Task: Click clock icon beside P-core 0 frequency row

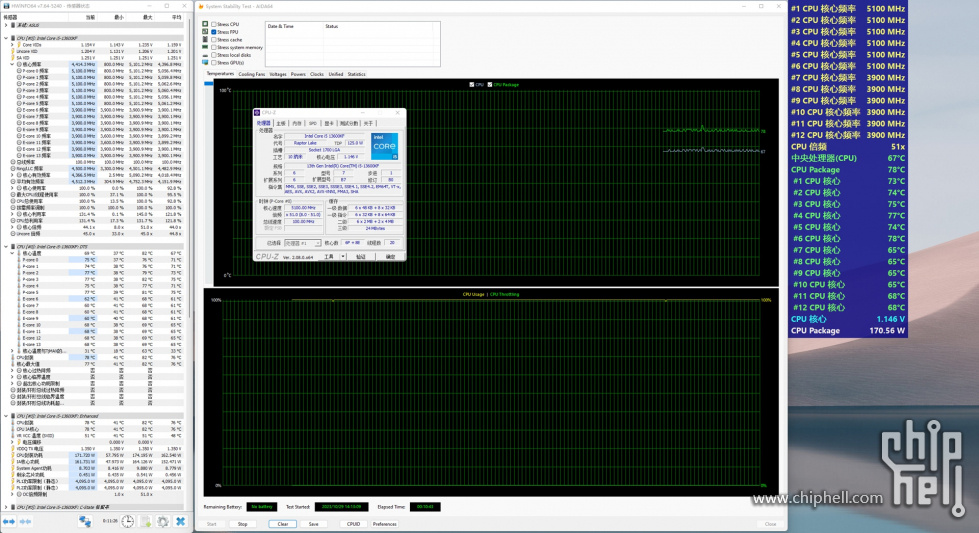Action: coord(19,71)
